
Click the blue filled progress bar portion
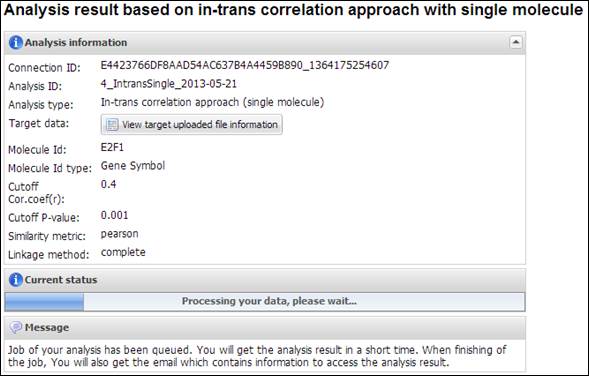[44, 302]
